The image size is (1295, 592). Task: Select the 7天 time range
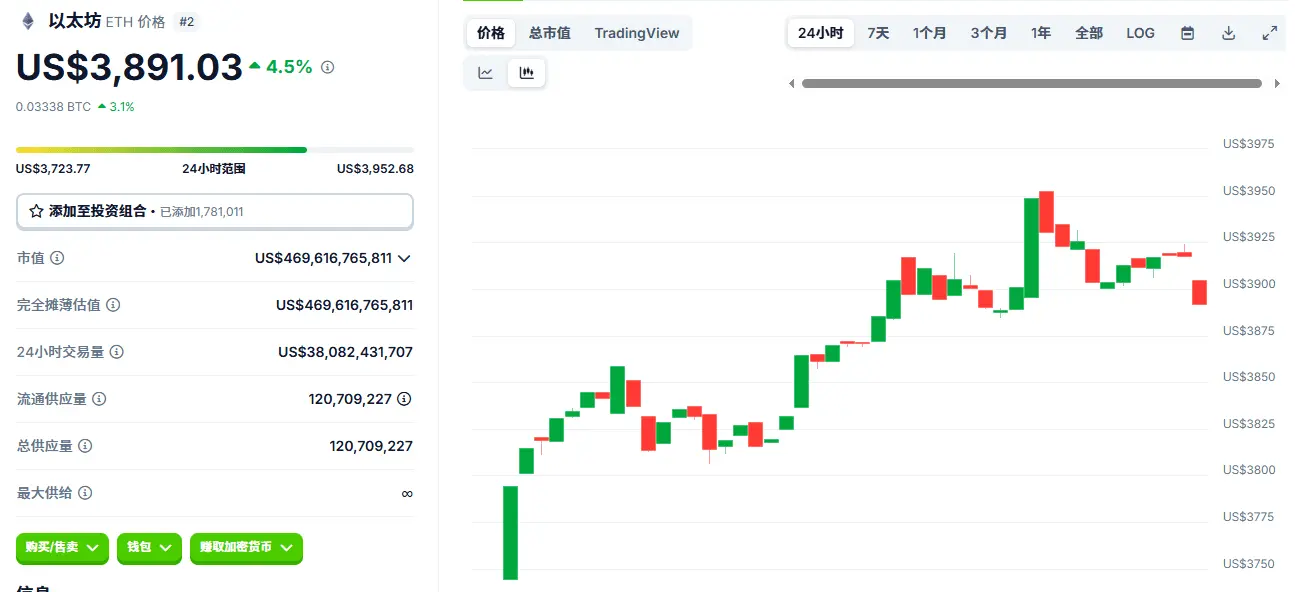pyautogui.click(x=878, y=33)
